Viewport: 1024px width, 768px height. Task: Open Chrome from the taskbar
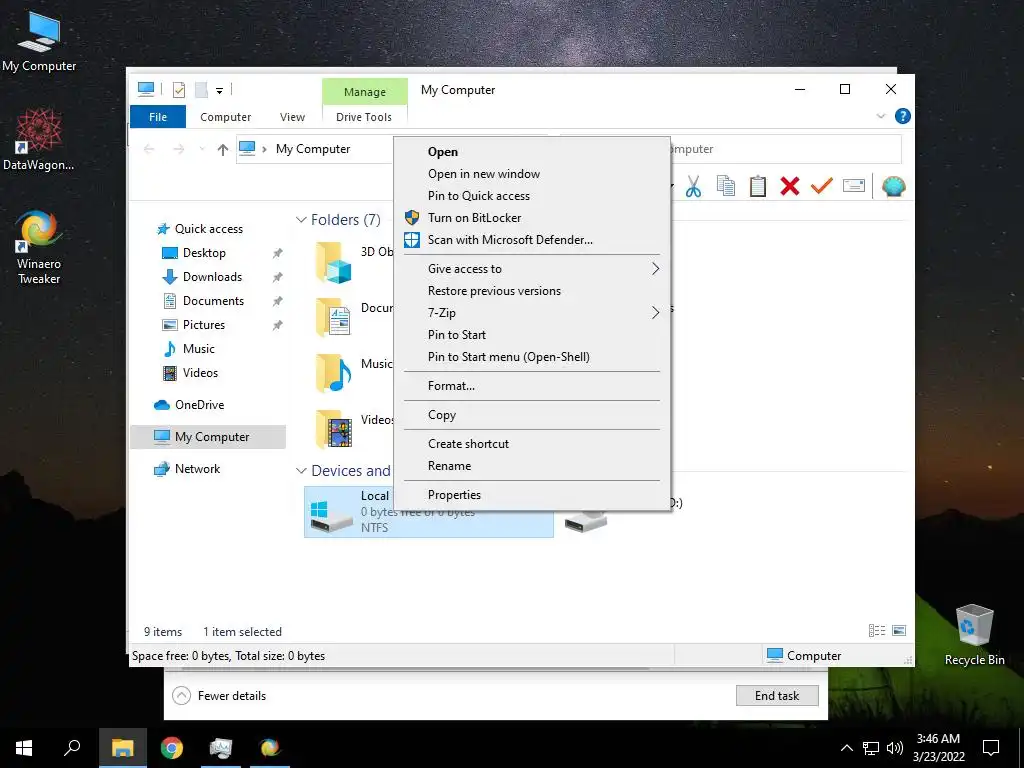pyautogui.click(x=172, y=748)
